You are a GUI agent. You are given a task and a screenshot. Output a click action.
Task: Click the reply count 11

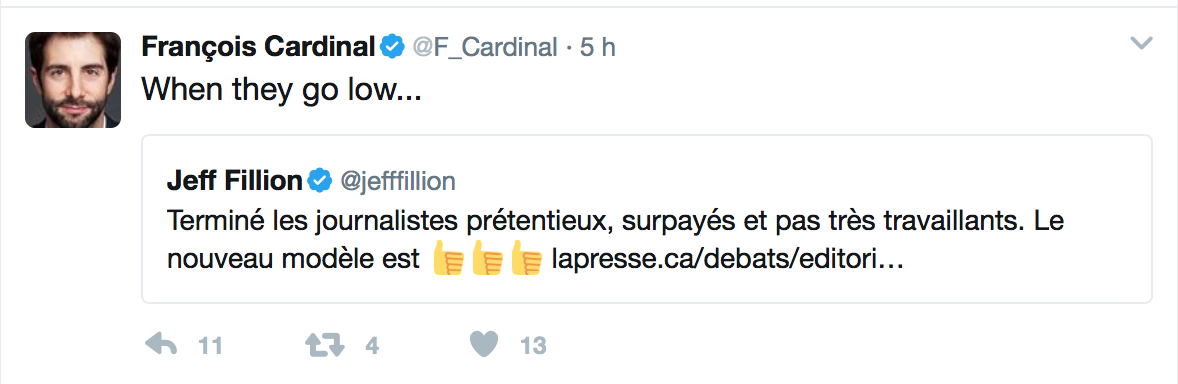(210, 346)
